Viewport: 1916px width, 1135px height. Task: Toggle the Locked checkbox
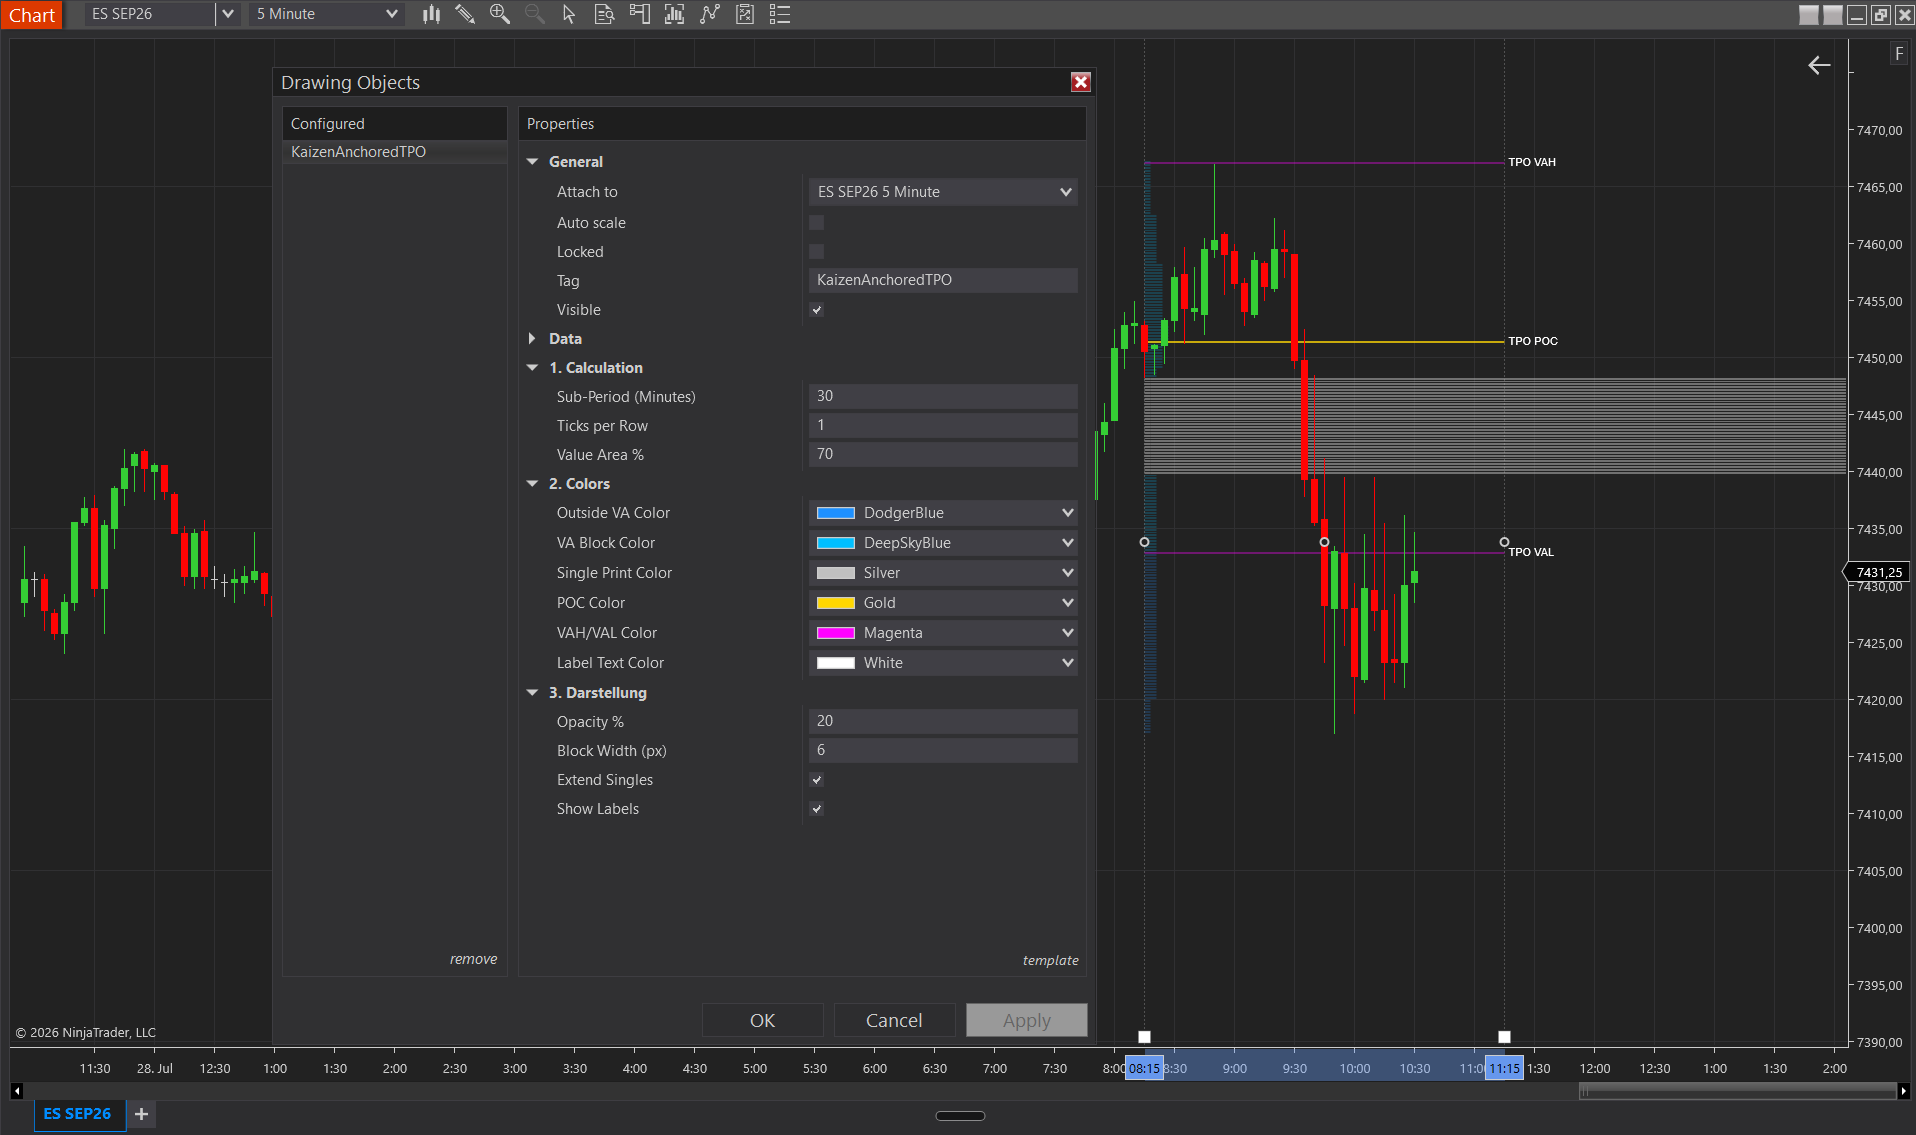click(x=817, y=252)
